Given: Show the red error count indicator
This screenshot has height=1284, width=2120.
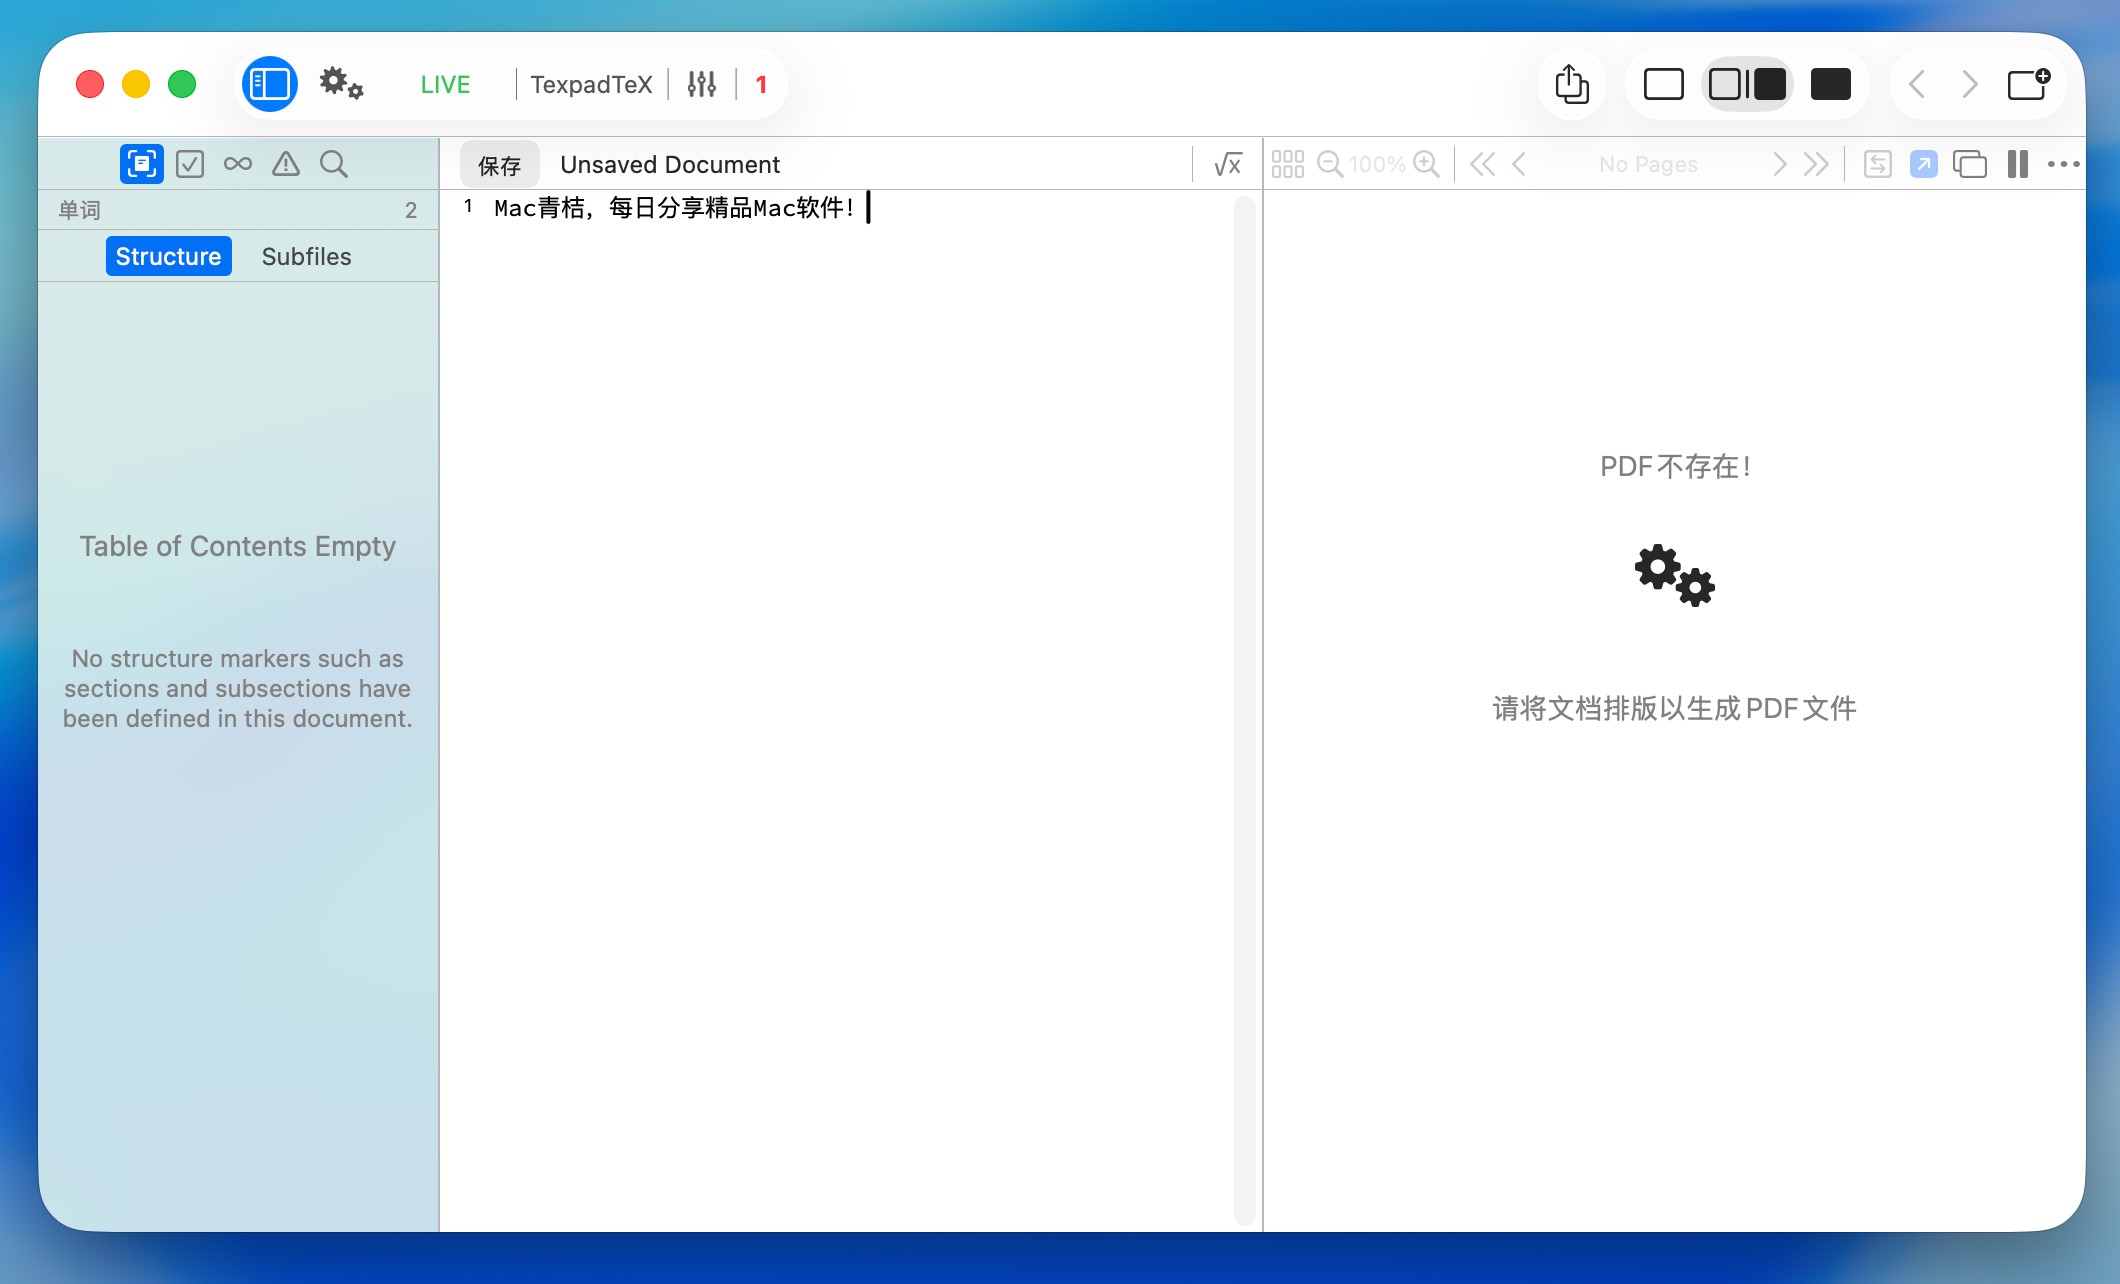Looking at the screenshot, I should tap(761, 85).
